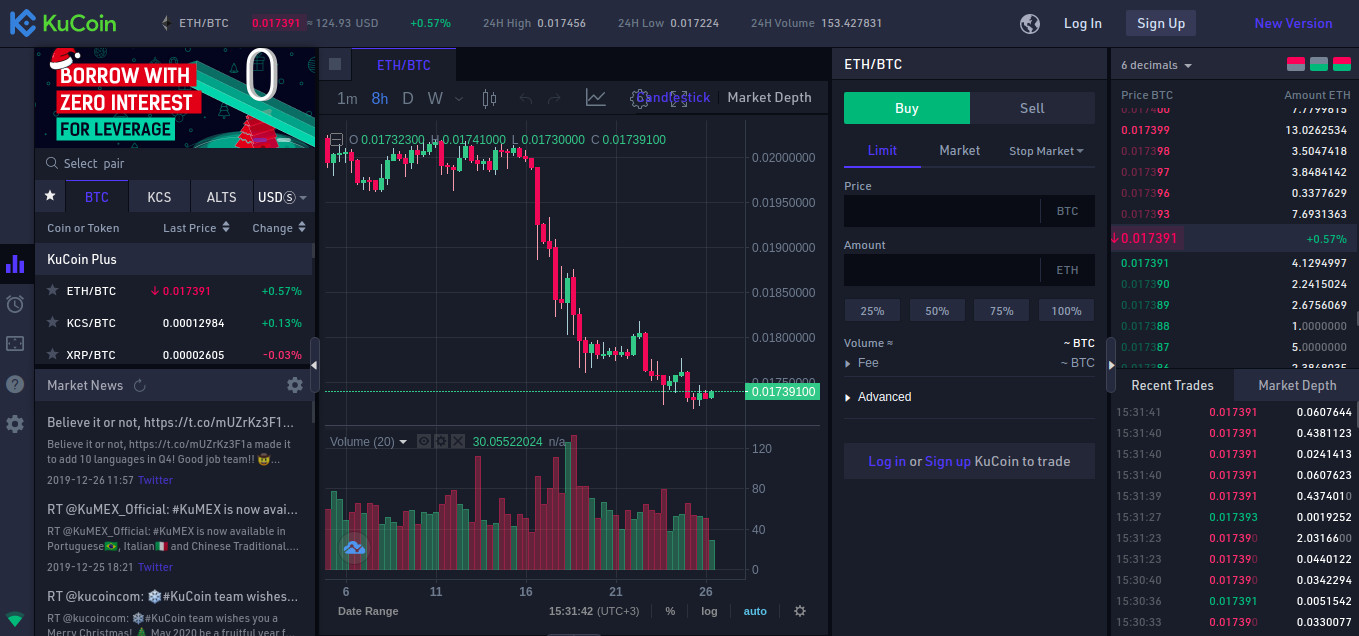Toggle chart fullscreen mode
The image size is (1359, 636).
[x=678, y=98]
